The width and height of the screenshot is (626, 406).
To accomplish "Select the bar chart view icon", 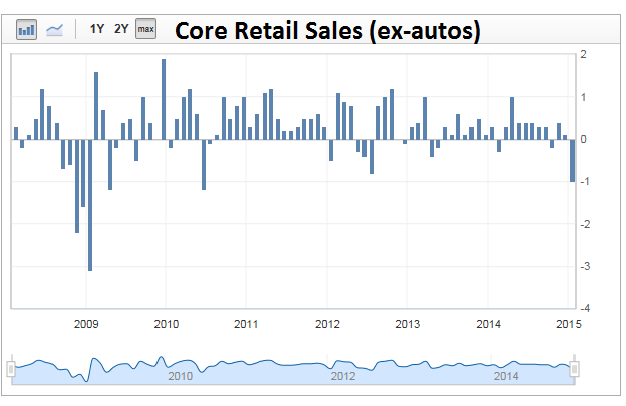I will pos(26,29).
